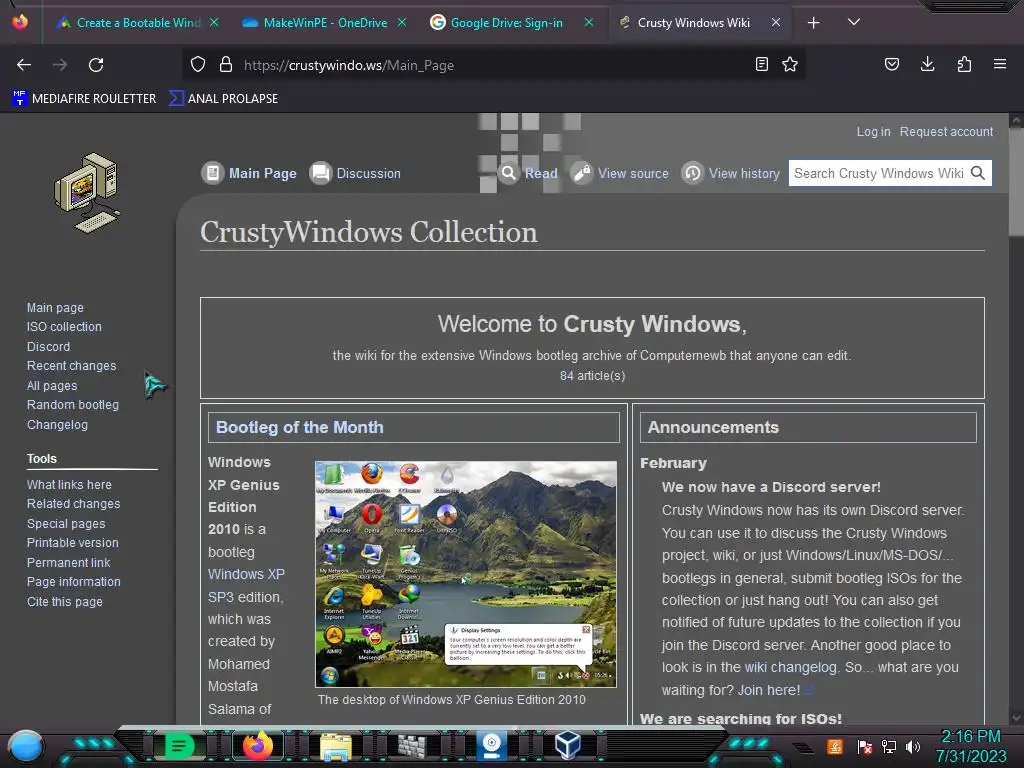Open the wiki changelog link
The height and width of the screenshot is (768, 1024).
click(x=790, y=667)
